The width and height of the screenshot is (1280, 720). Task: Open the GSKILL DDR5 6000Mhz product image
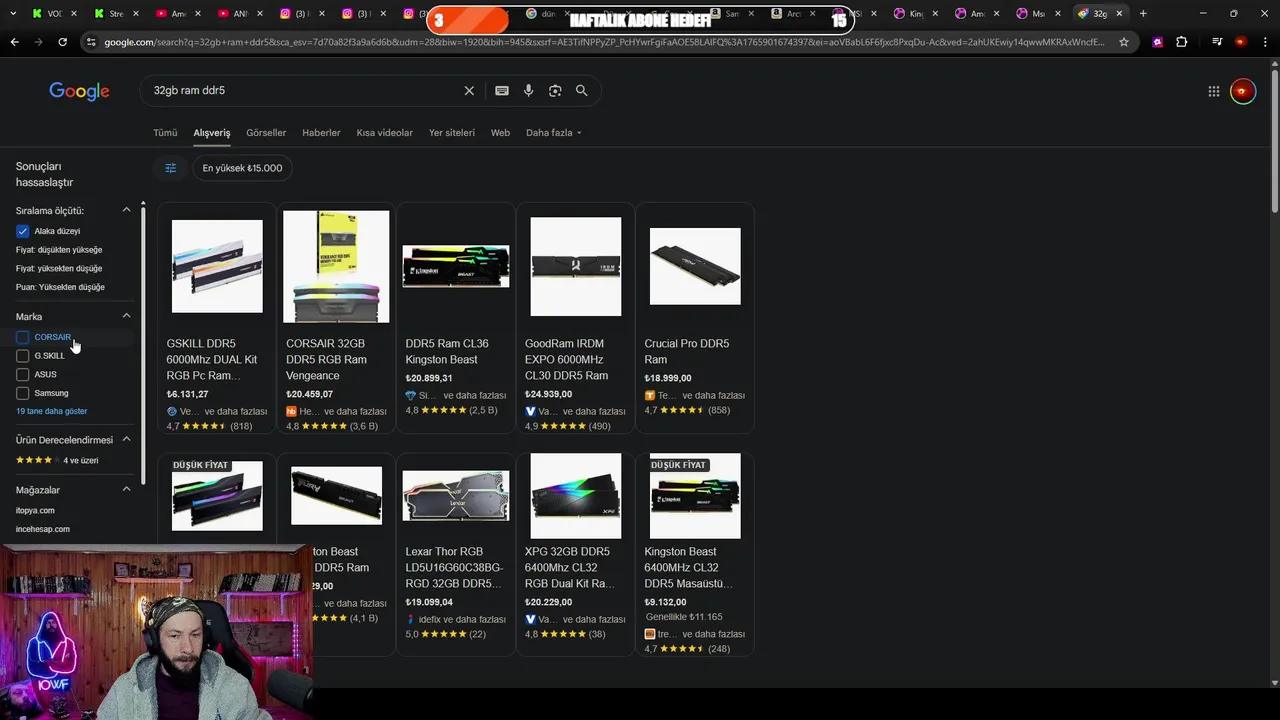pyautogui.click(x=217, y=266)
